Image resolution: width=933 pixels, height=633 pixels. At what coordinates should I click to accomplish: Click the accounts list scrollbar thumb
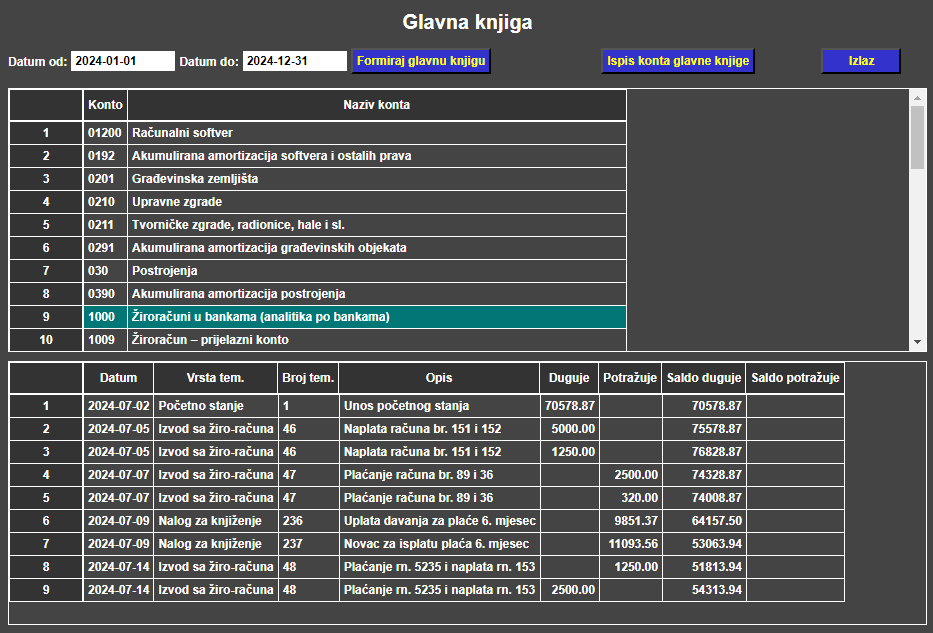click(917, 137)
